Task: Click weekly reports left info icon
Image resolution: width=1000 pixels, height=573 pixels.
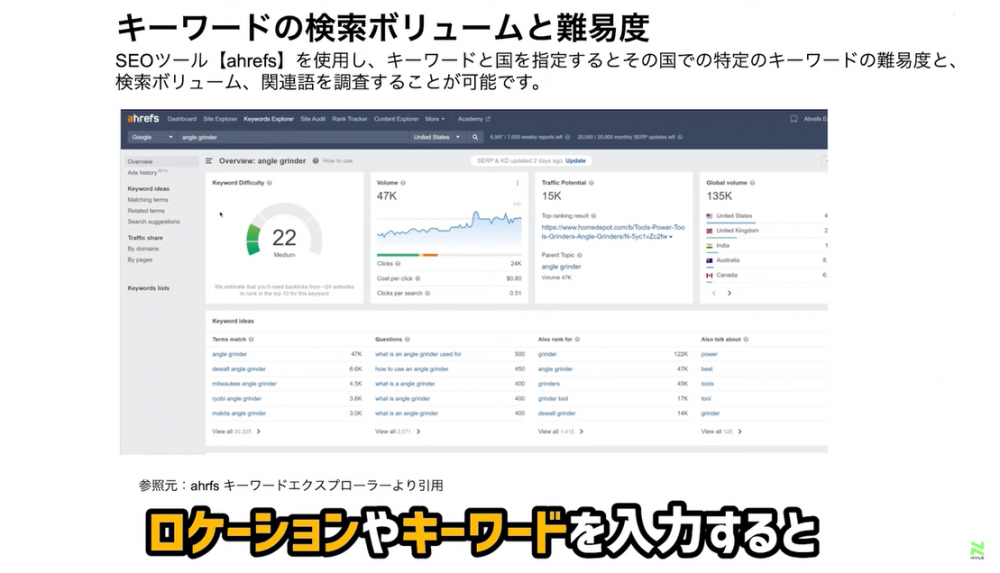Action: 568,137
